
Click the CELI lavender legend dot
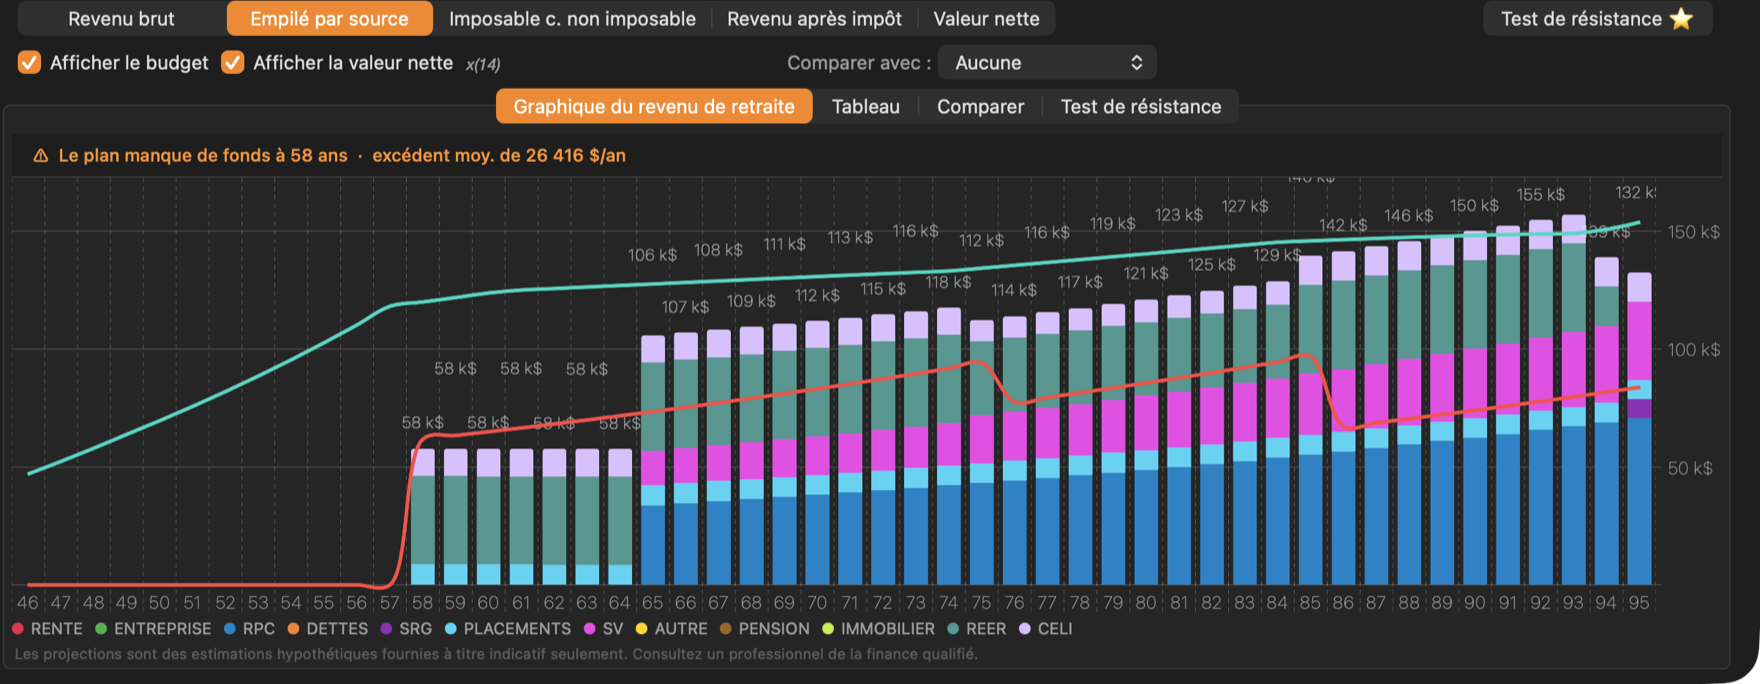click(x=1025, y=629)
